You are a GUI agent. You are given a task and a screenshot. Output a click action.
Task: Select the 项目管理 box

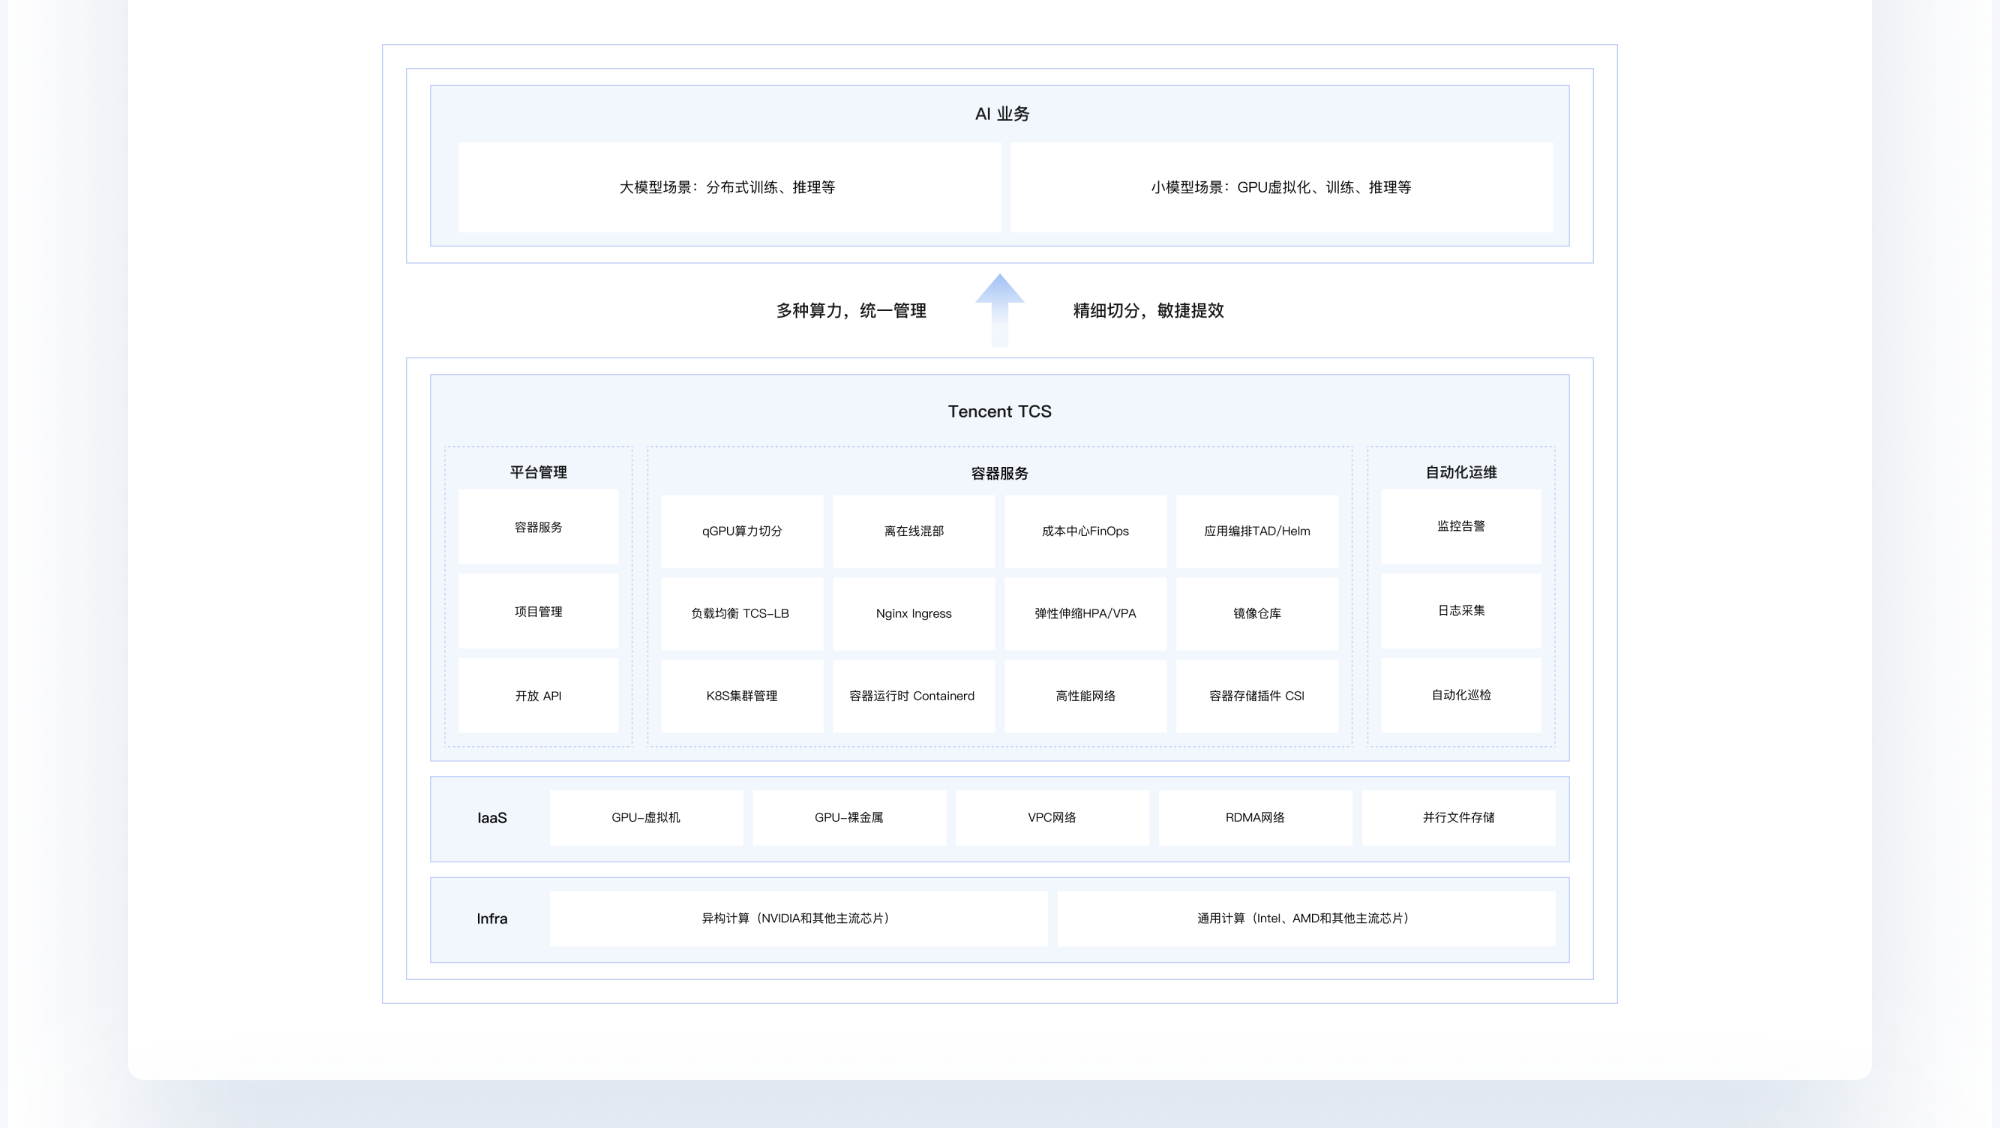click(538, 611)
